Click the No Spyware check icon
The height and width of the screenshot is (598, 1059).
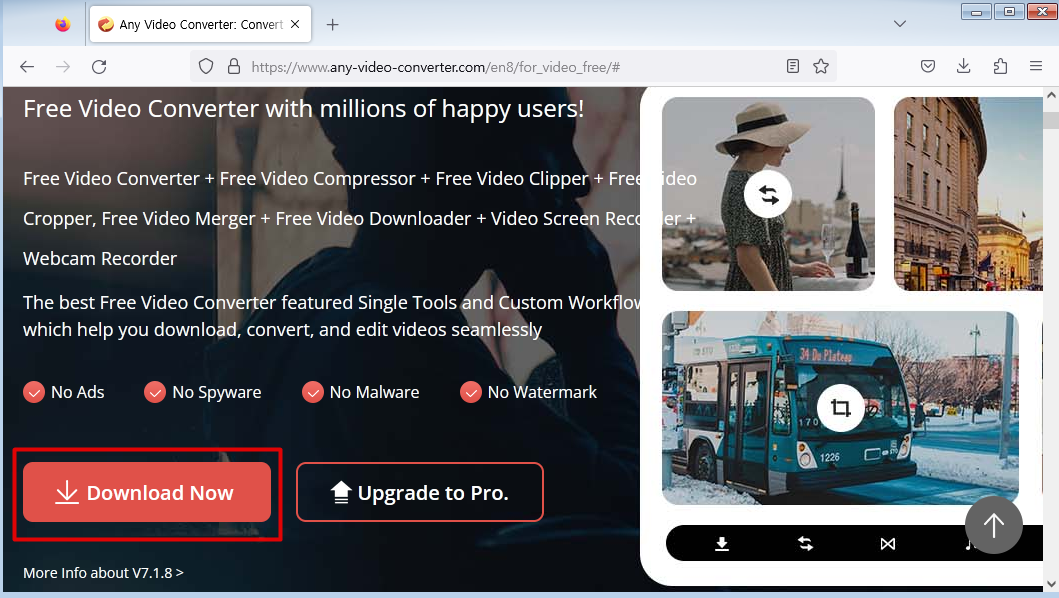coord(155,392)
